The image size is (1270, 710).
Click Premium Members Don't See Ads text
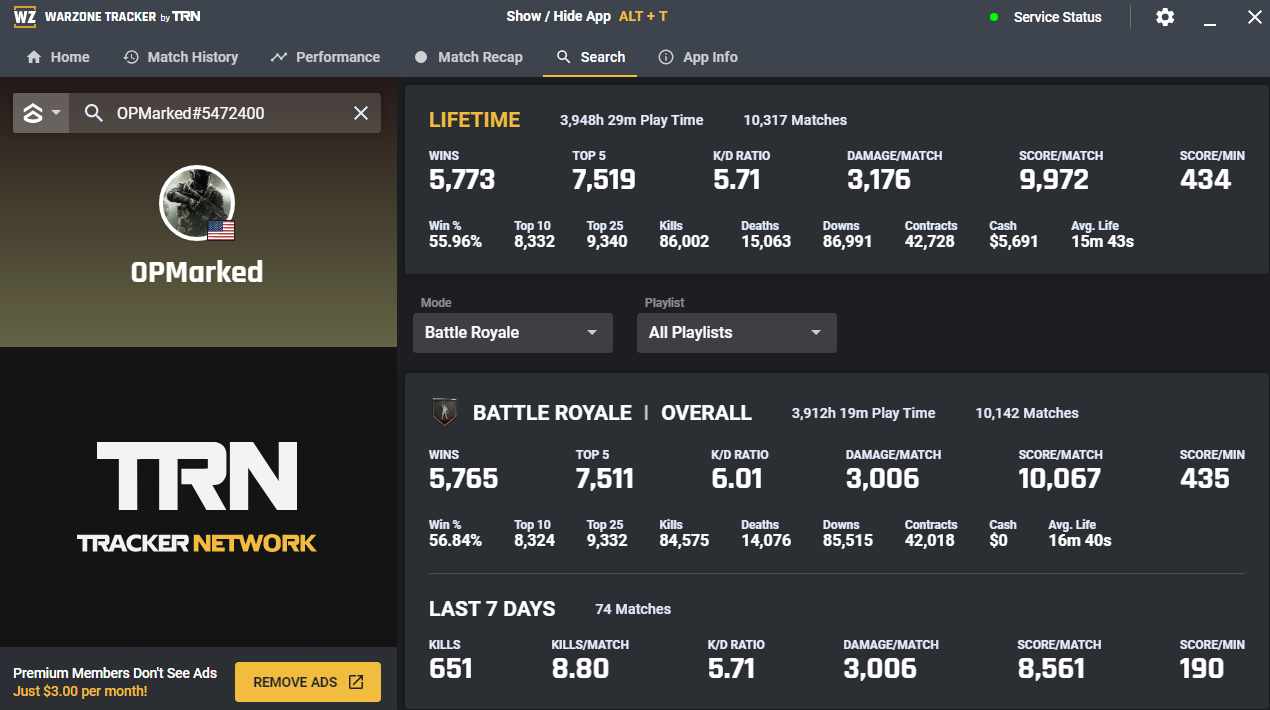tap(115, 673)
